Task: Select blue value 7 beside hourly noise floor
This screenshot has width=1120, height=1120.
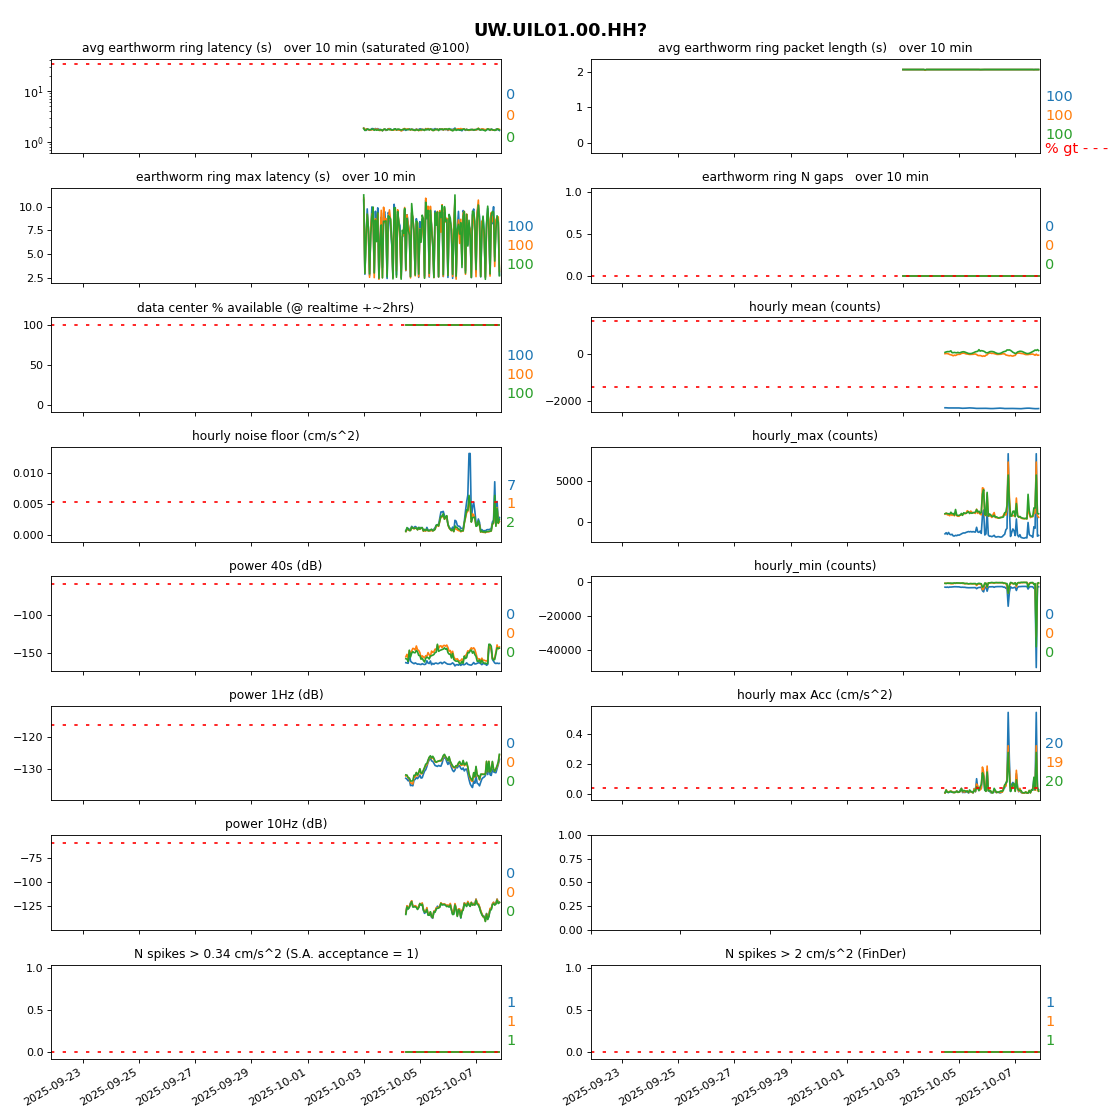Action: click(510, 486)
